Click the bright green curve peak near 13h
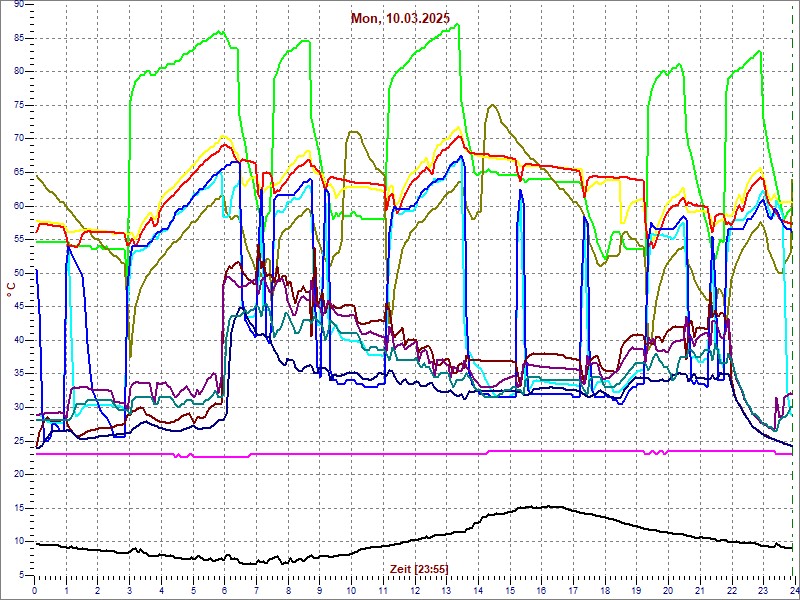 coord(458,24)
